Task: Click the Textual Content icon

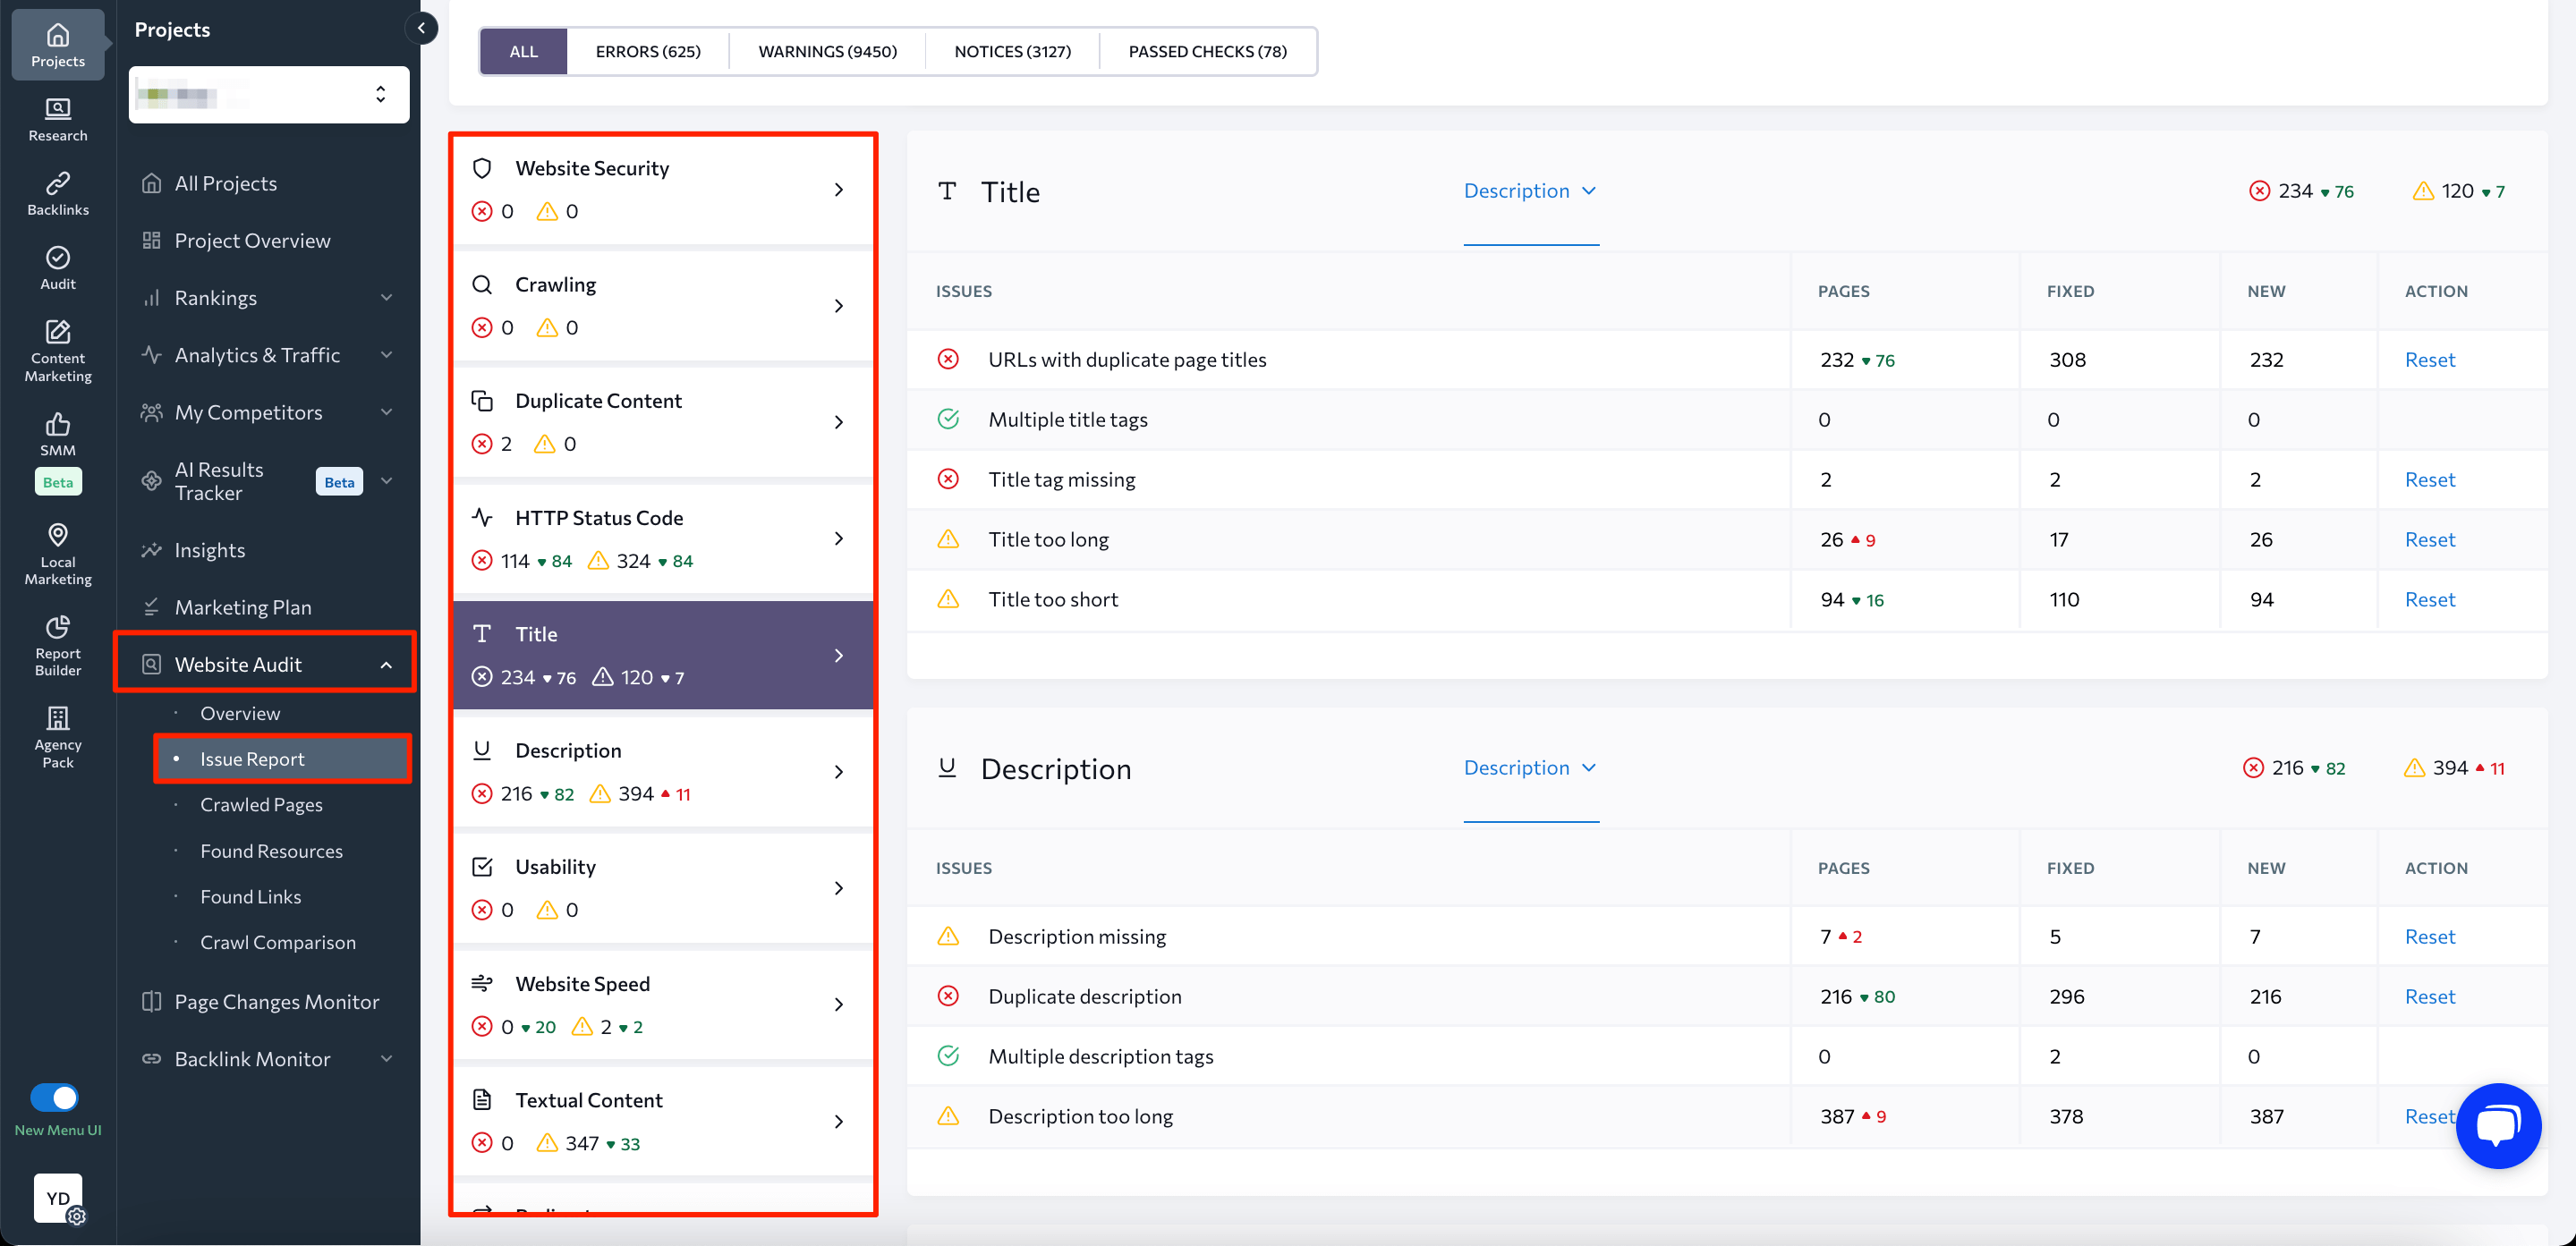Action: pos(483,1098)
